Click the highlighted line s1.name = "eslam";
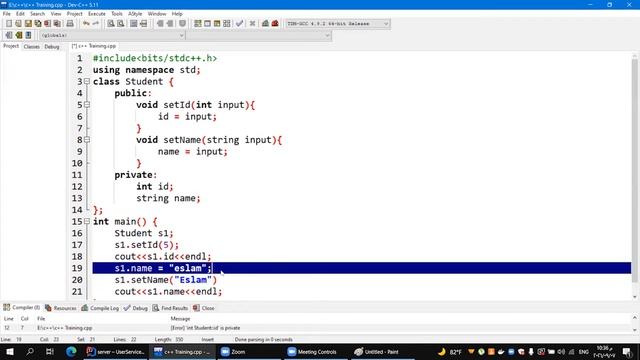 [x=362, y=268]
